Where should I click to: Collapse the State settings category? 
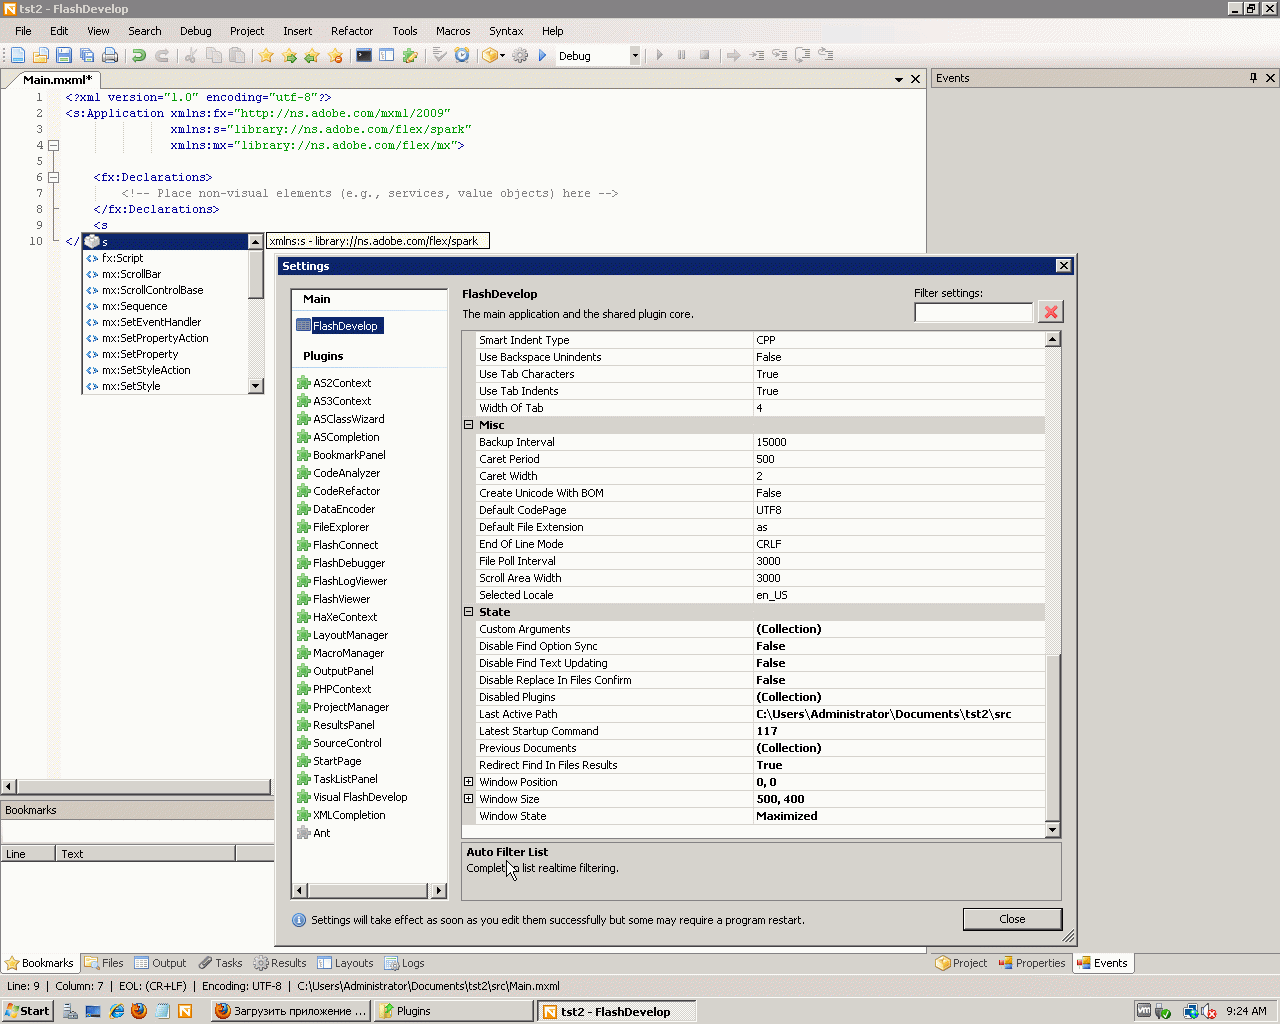[468, 612]
